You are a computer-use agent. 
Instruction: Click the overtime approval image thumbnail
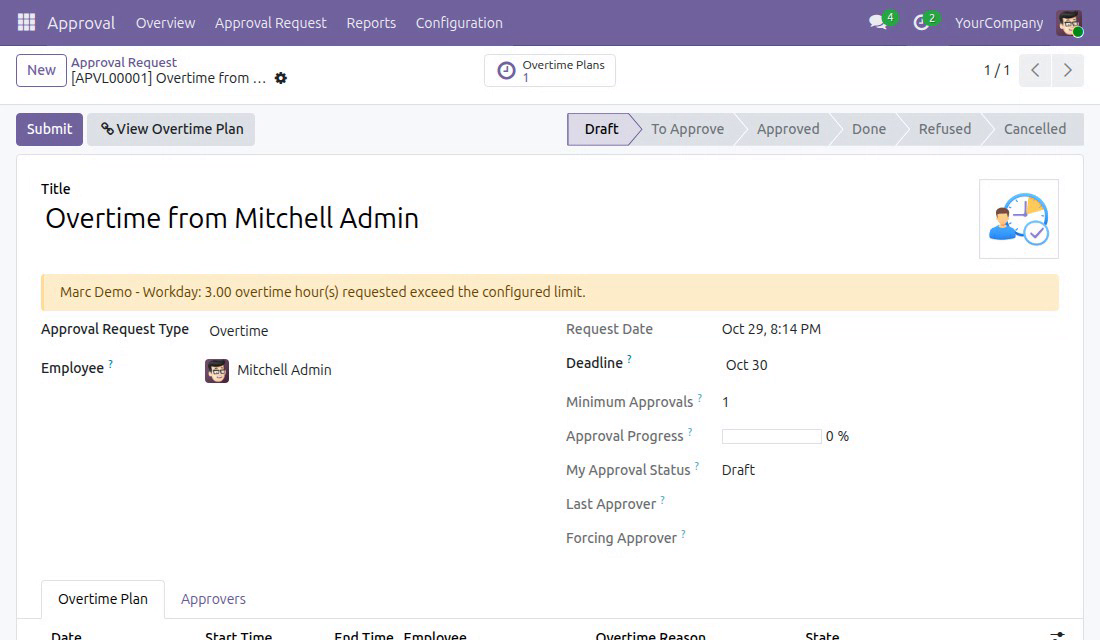1019,219
